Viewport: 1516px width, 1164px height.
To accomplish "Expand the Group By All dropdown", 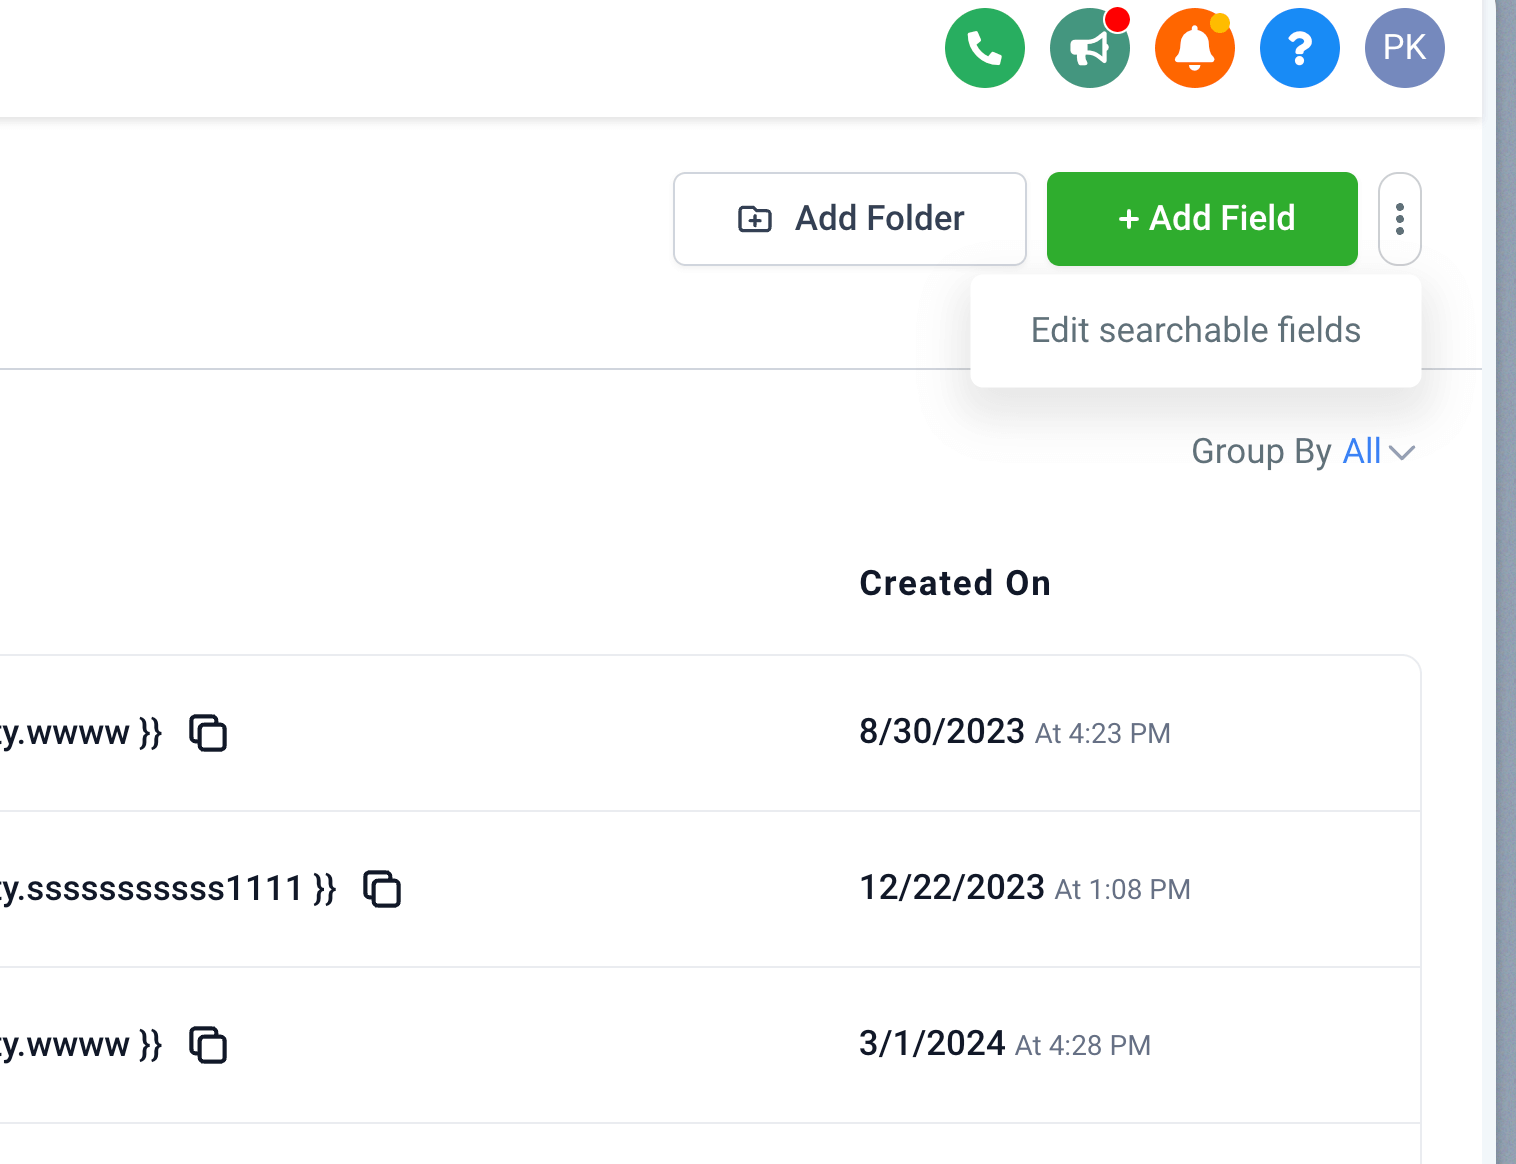I will click(x=1303, y=452).
